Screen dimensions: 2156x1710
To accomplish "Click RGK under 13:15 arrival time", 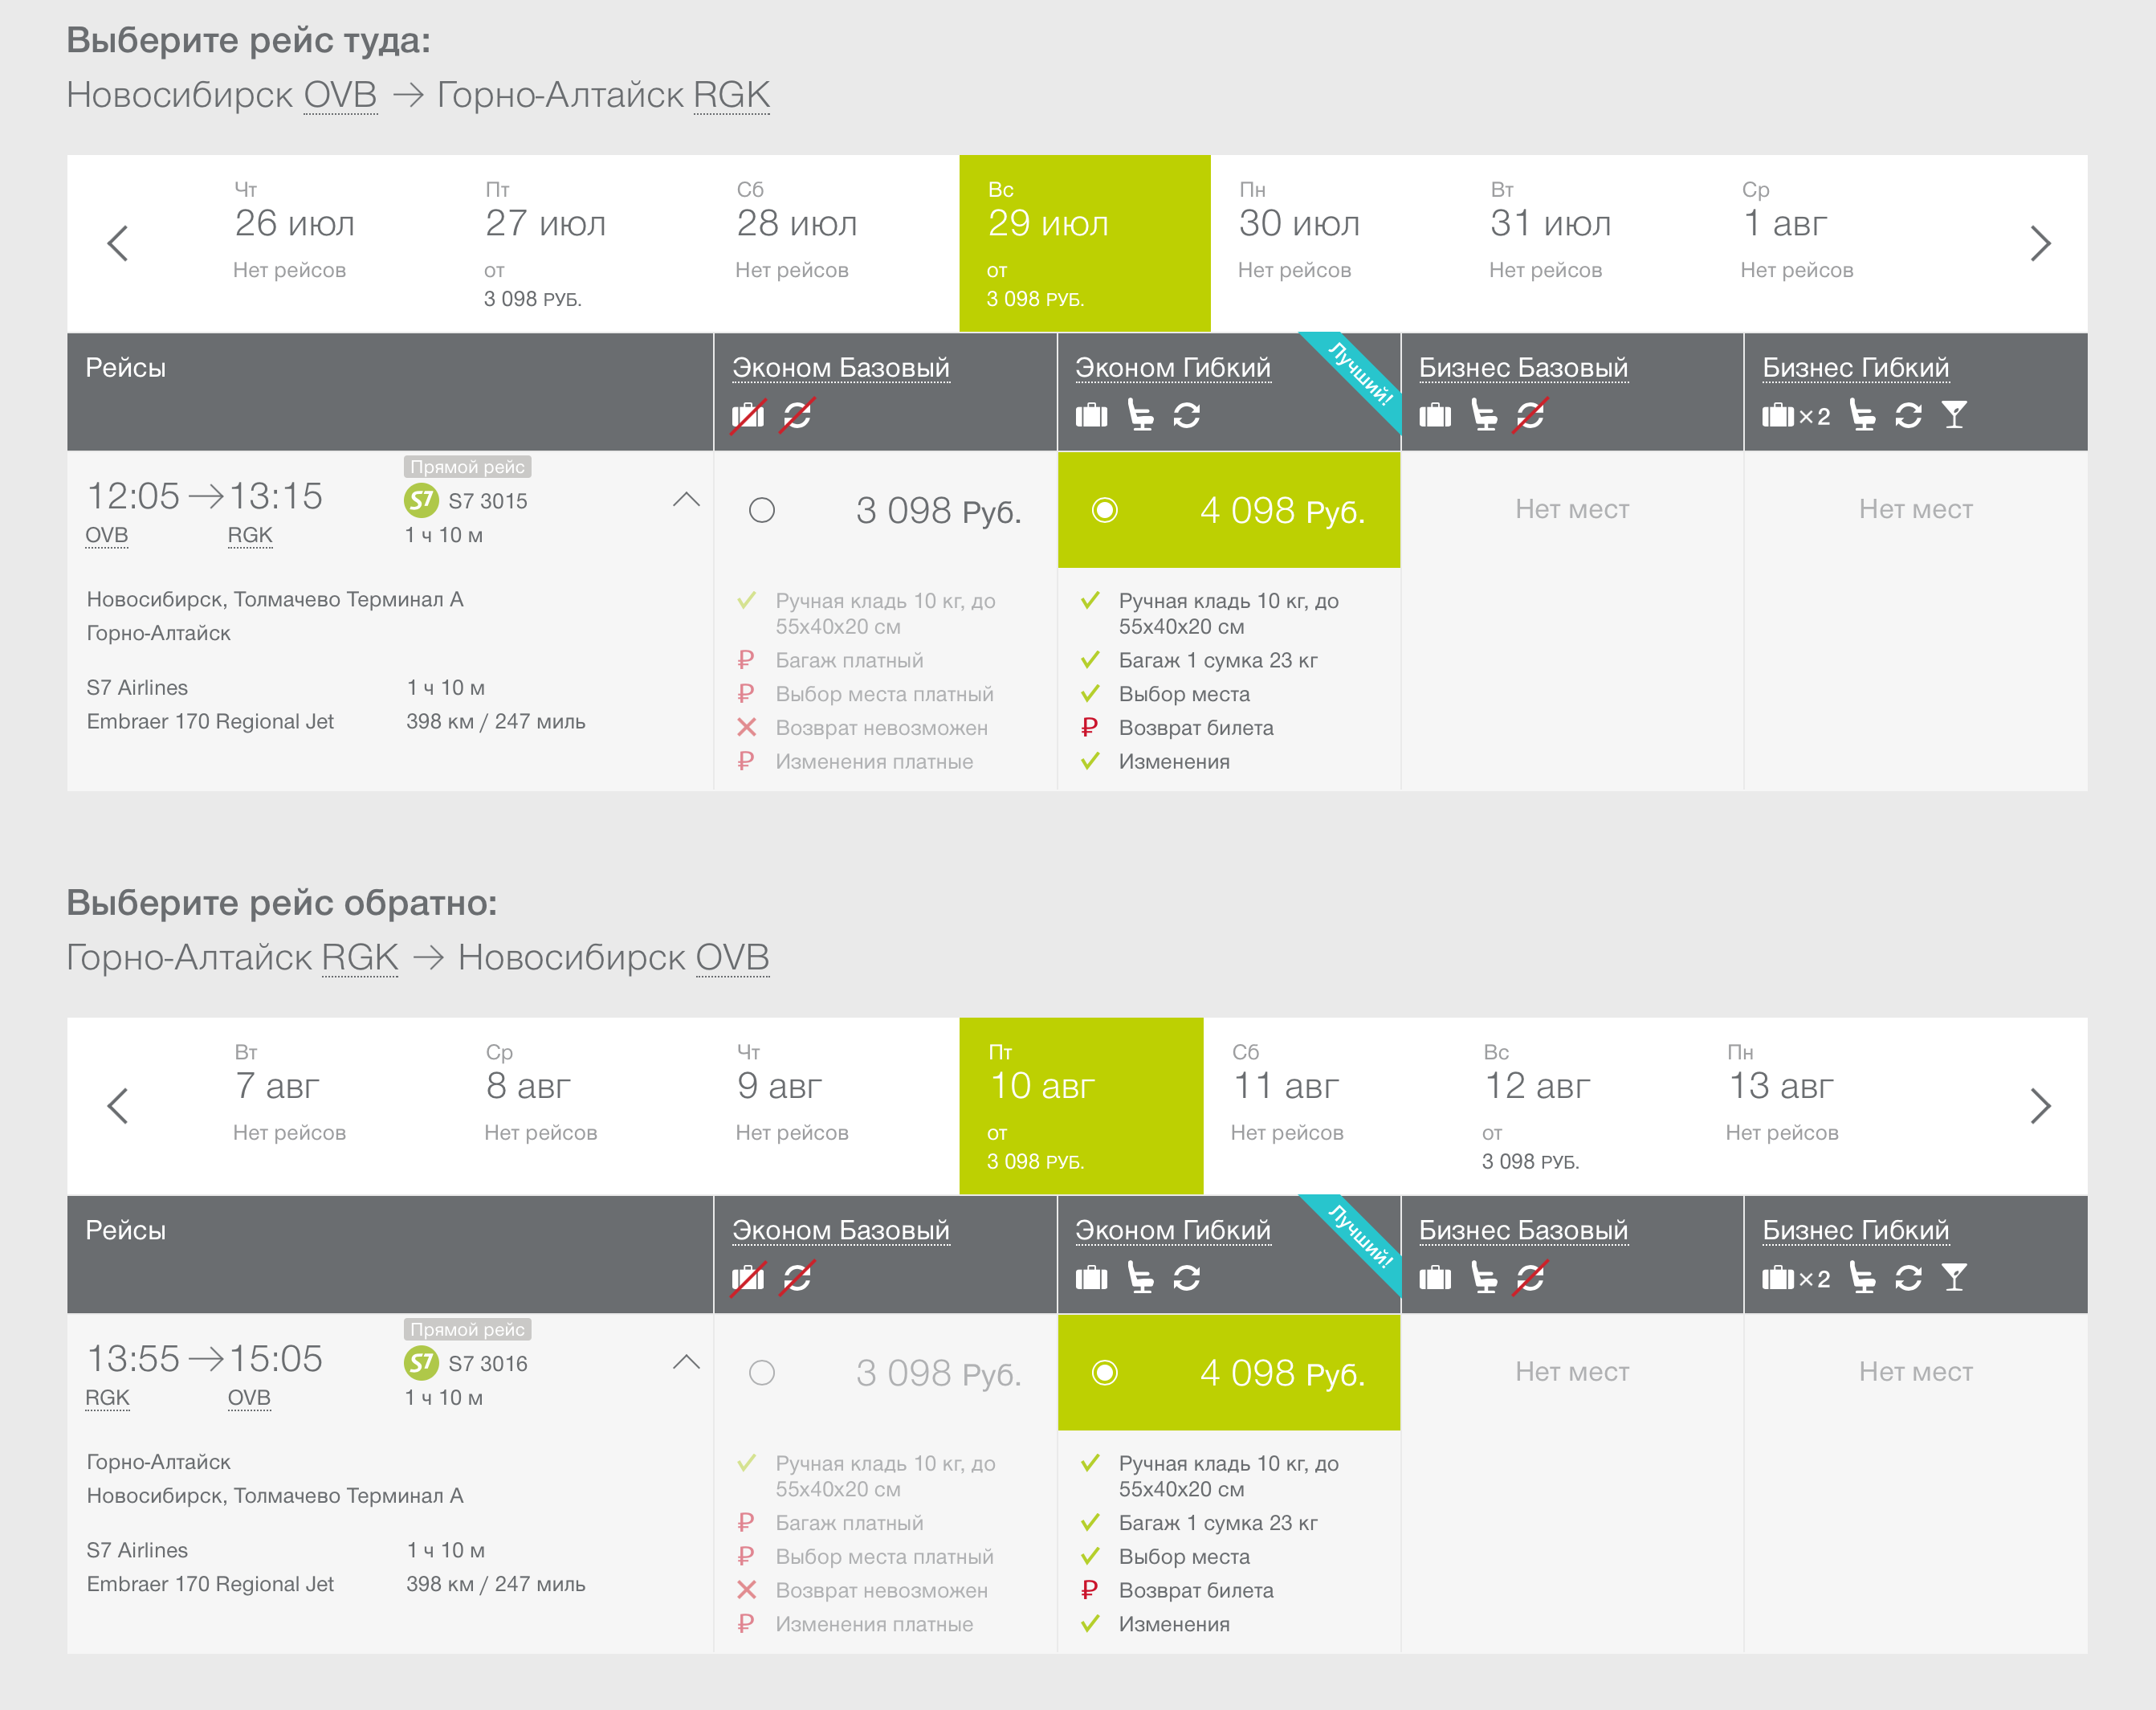I will pyautogui.click(x=250, y=535).
